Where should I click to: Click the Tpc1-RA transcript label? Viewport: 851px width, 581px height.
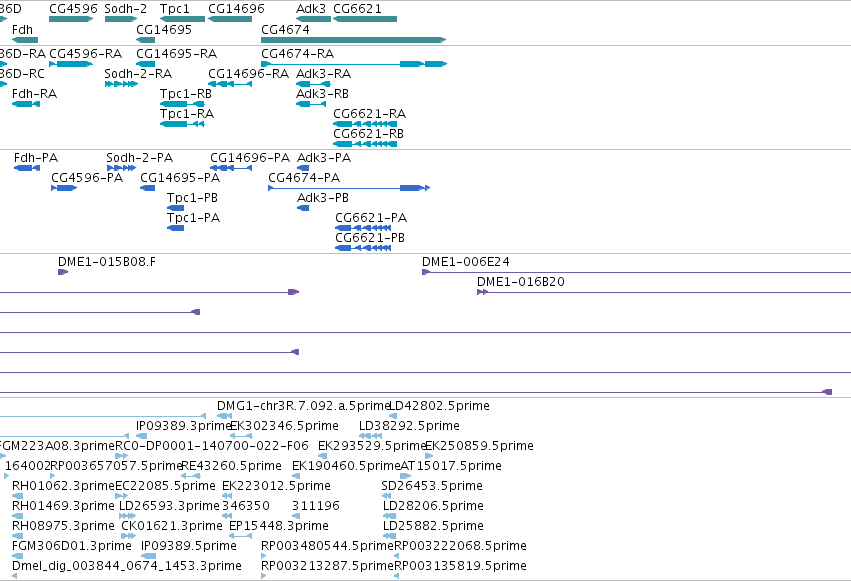click(187, 114)
